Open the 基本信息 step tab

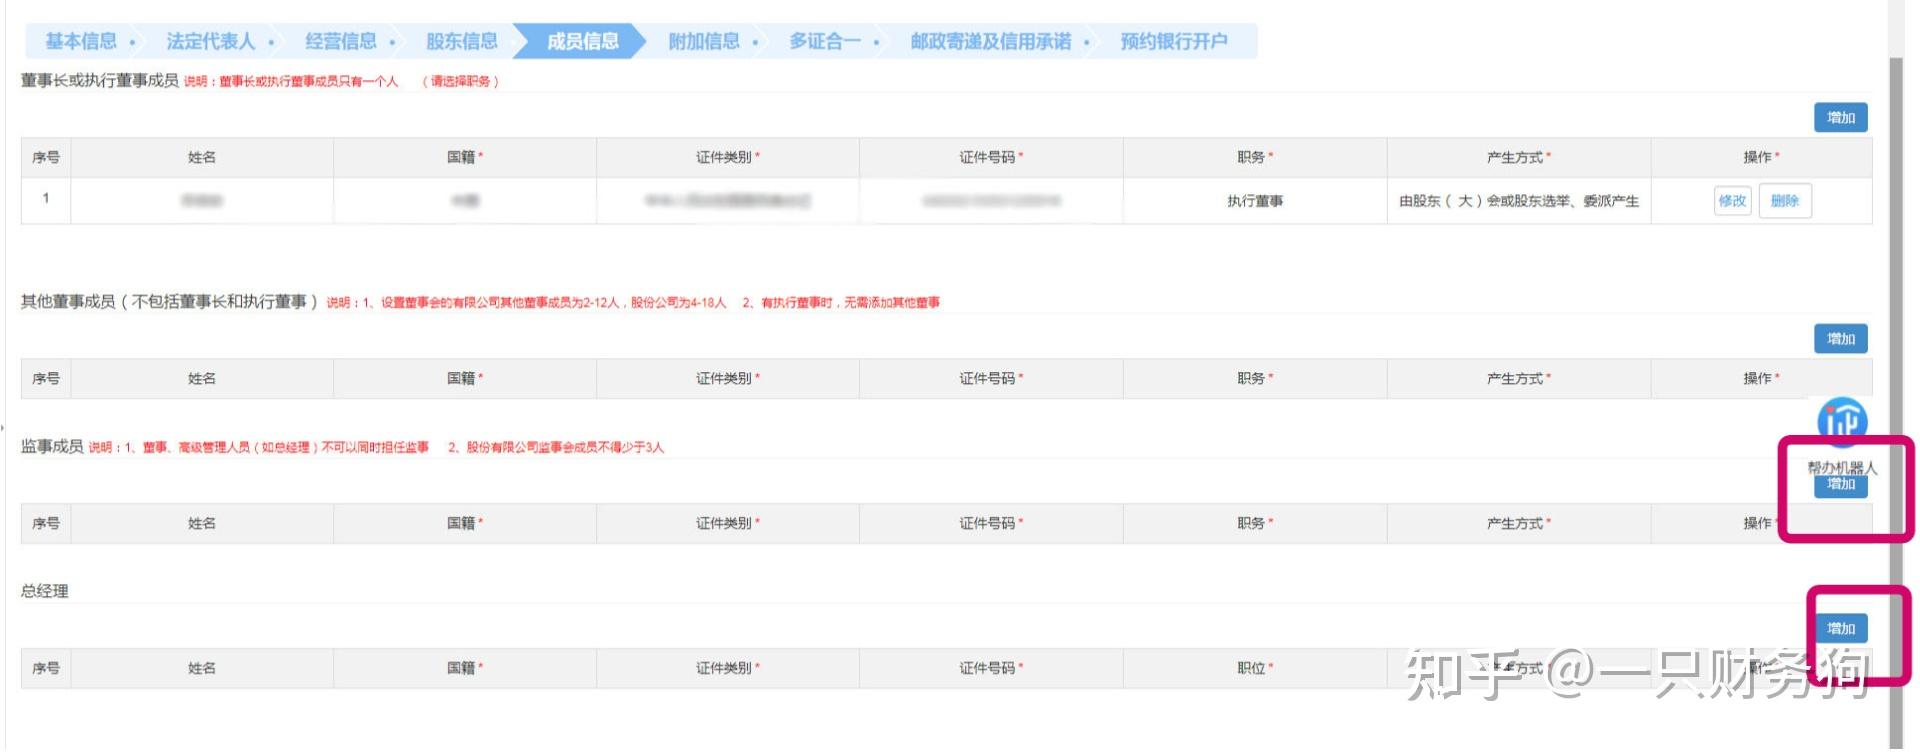coord(81,41)
